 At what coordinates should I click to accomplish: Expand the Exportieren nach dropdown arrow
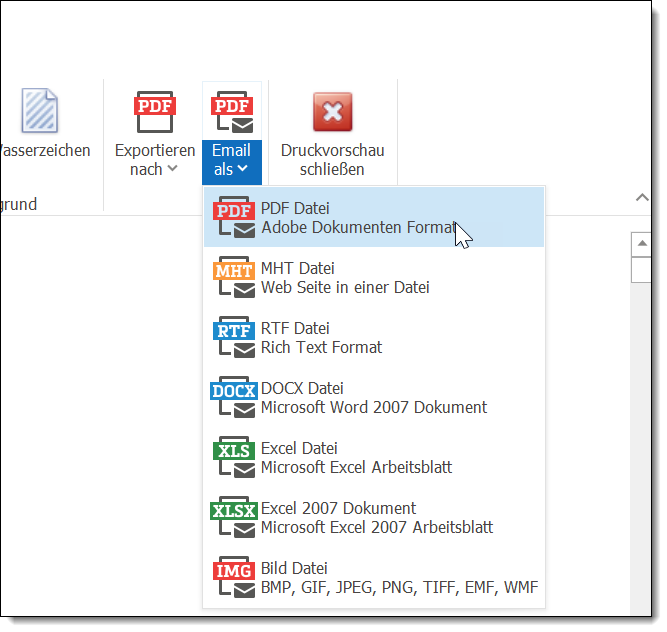coord(173,169)
